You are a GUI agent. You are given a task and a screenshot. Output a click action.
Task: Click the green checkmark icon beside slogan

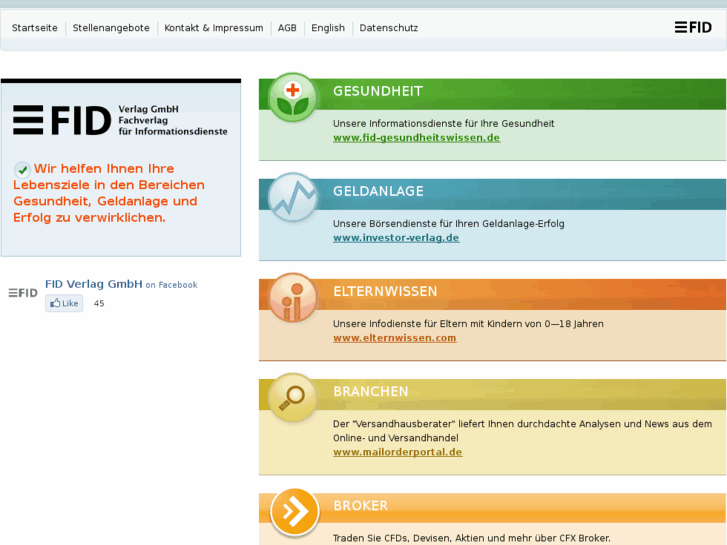pos(22,170)
